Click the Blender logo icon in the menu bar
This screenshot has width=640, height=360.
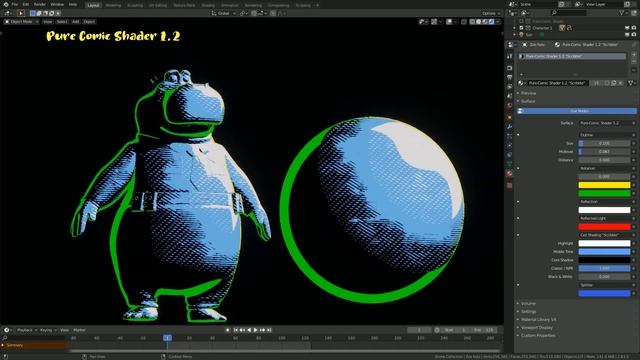(x=6, y=4)
